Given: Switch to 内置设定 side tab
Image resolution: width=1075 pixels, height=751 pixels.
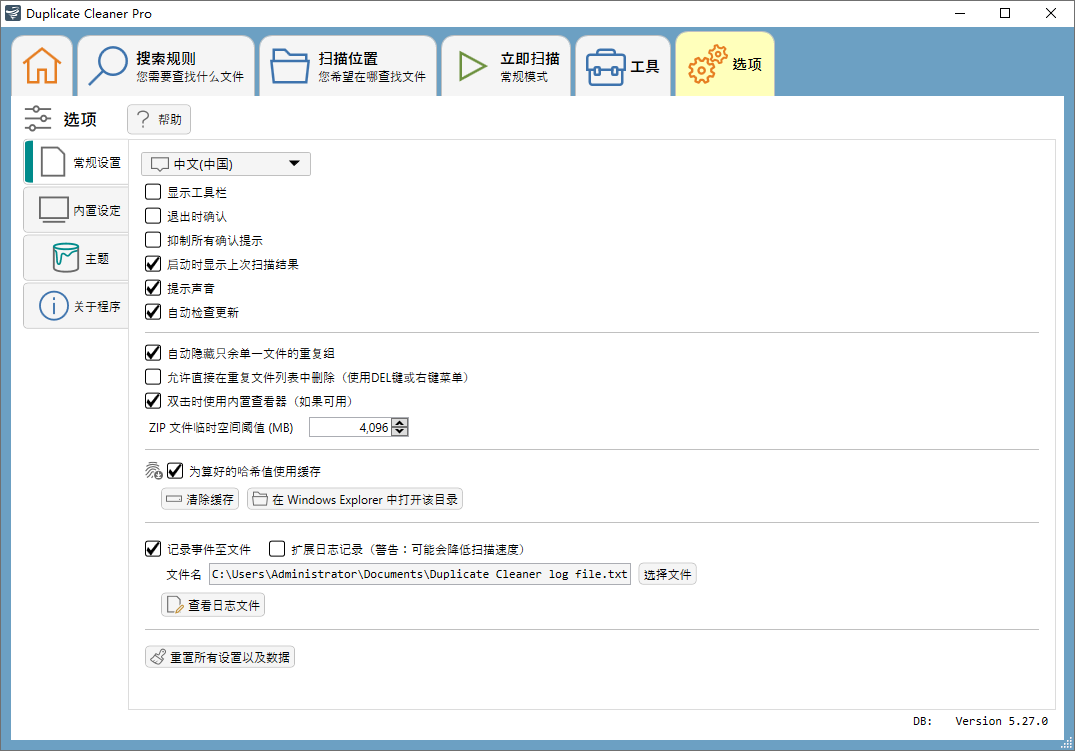Looking at the screenshot, I should [77, 210].
